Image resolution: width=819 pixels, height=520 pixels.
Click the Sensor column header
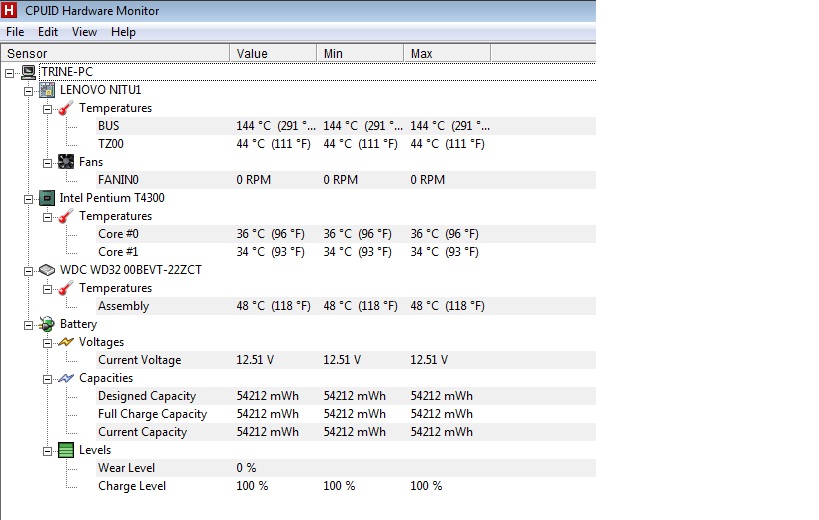(115, 54)
